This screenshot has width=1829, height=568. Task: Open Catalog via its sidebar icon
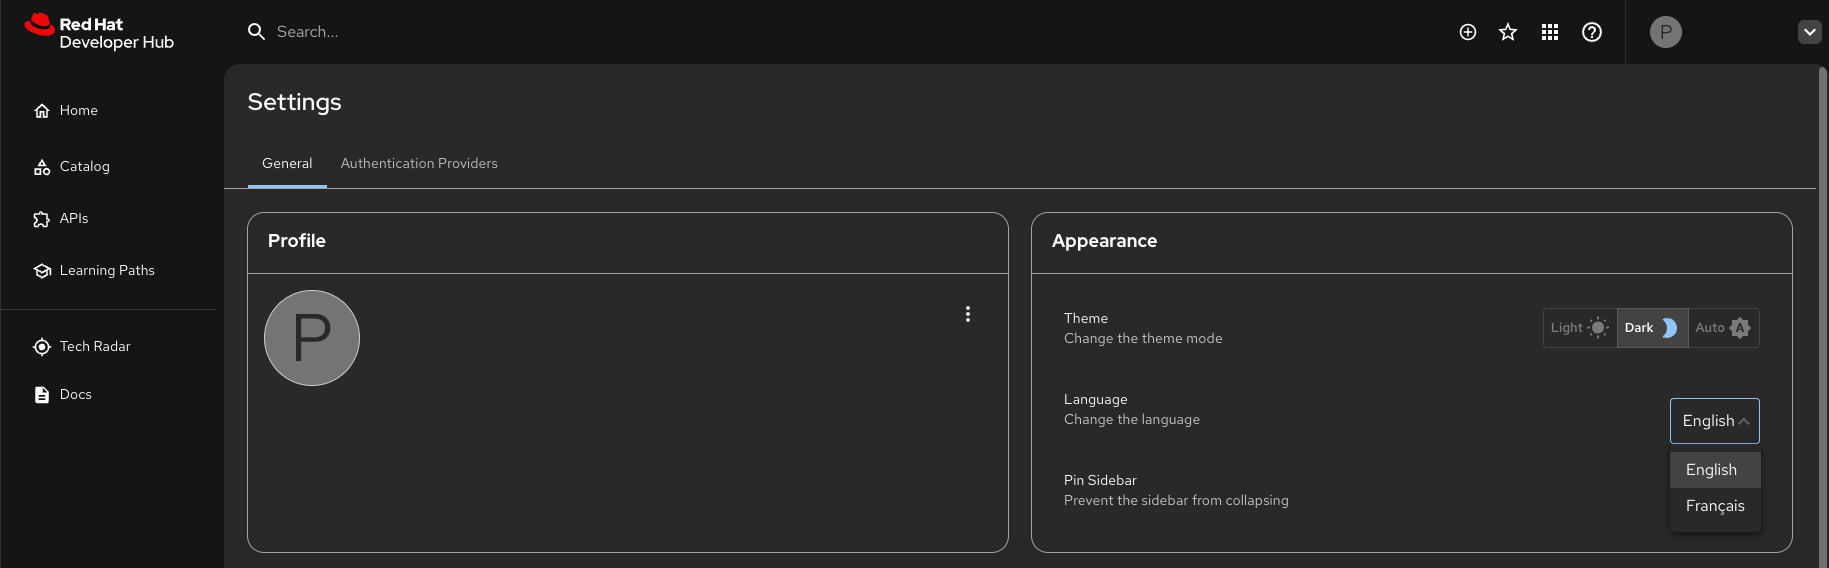coord(42,167)
